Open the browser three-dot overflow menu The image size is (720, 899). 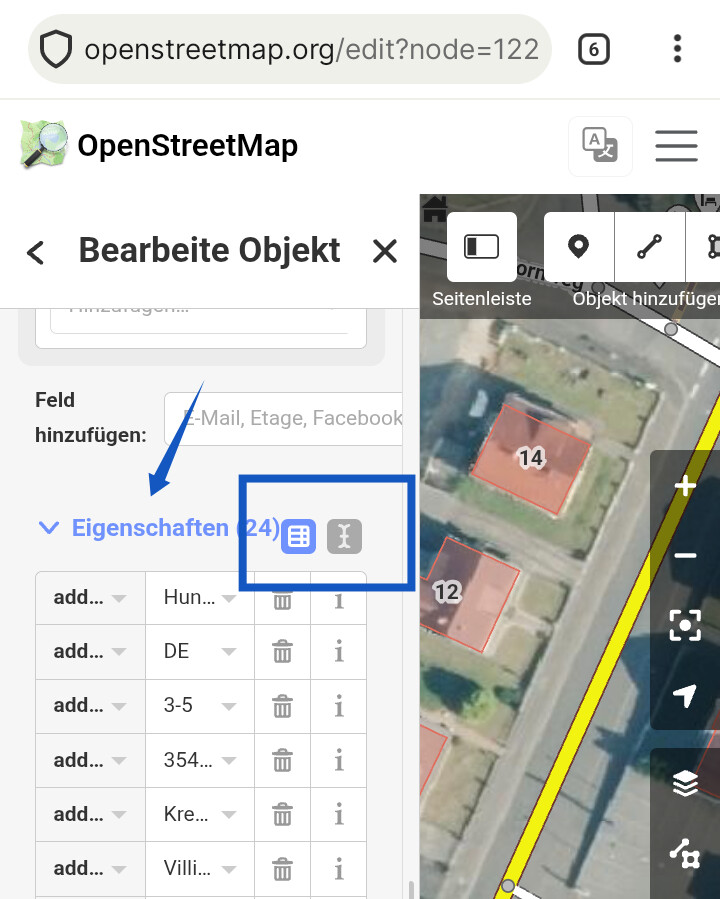[677, 49]
